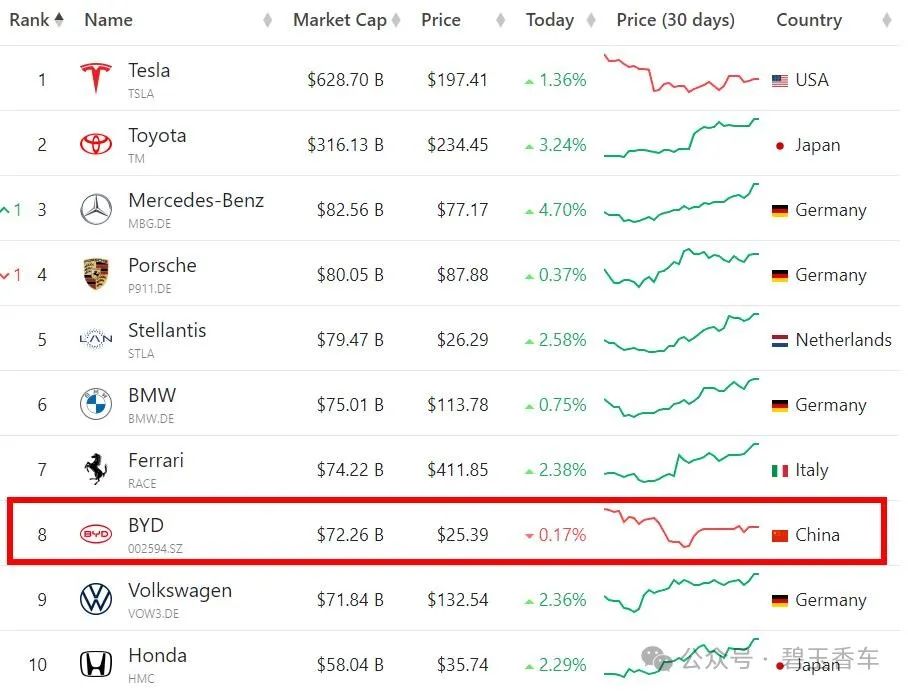Image resolution: width=908 pixels, height=694 pixels.
Task: Sort by Price column header
Action: (441, 20)
